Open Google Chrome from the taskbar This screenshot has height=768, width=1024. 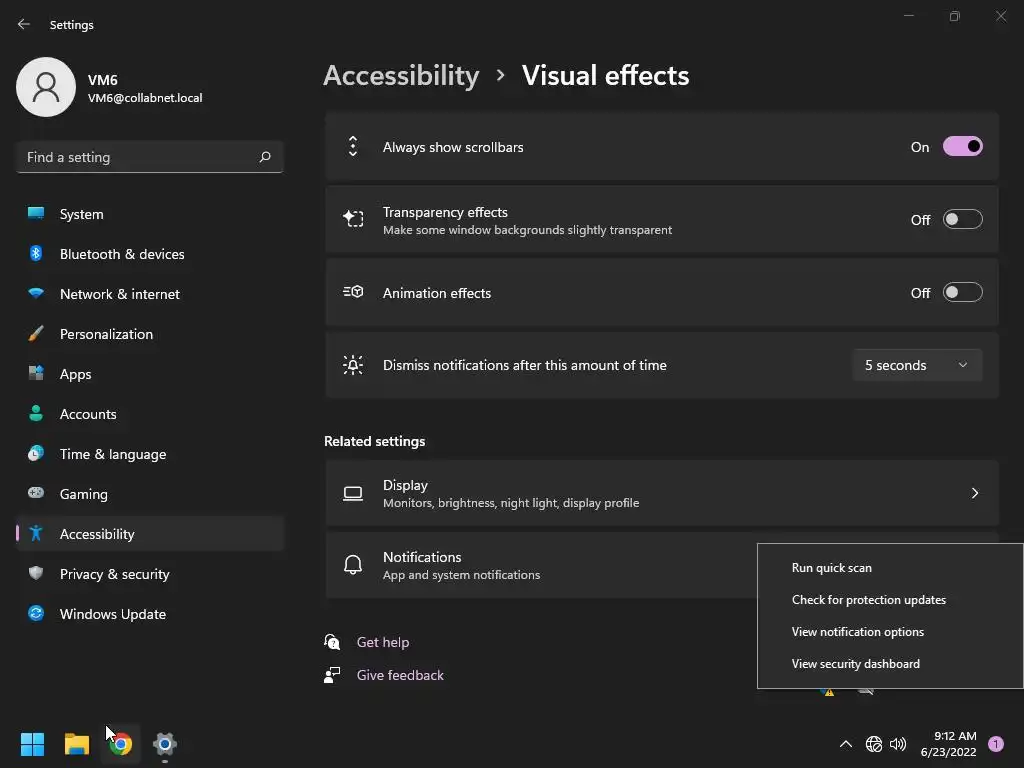coord(121,744)
